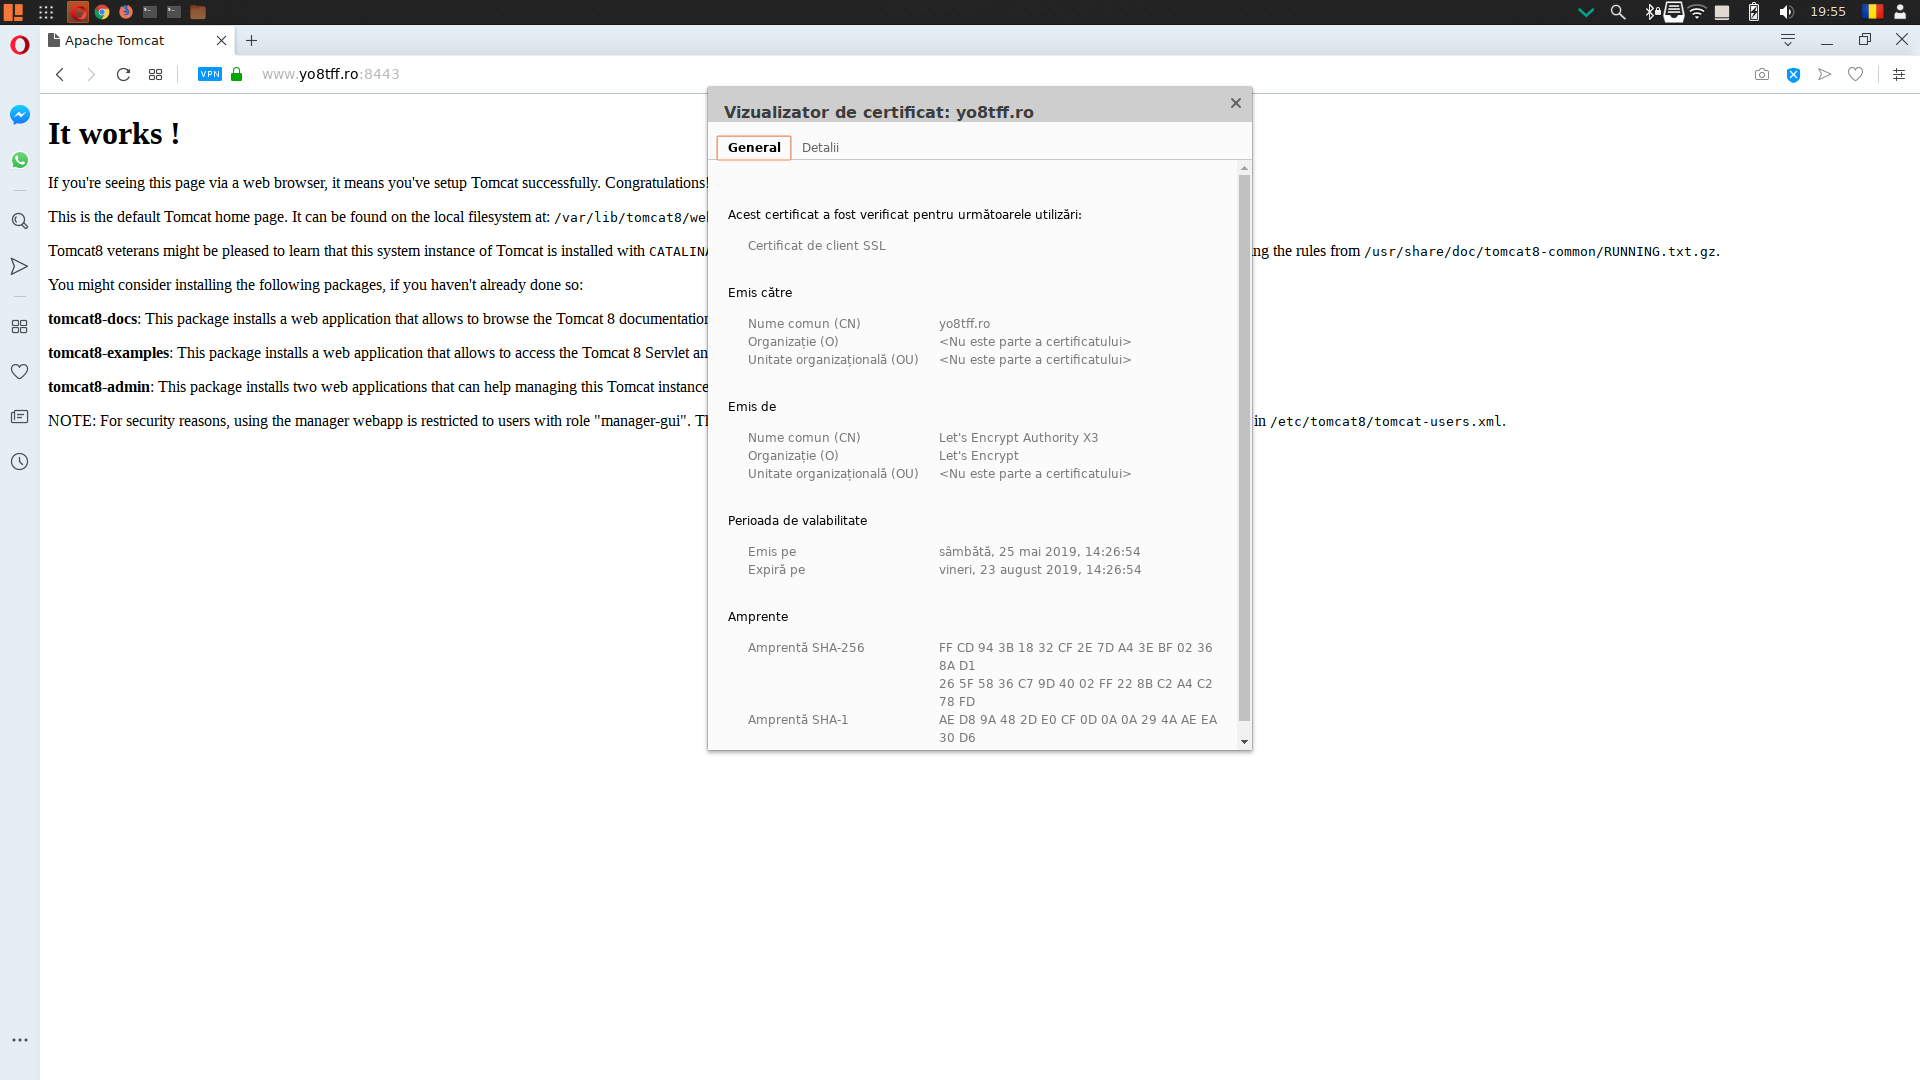This screenshot has width=1920, height=1080.
Task: Open Speed Dial from the sidebar
Action: pos(20,327)
